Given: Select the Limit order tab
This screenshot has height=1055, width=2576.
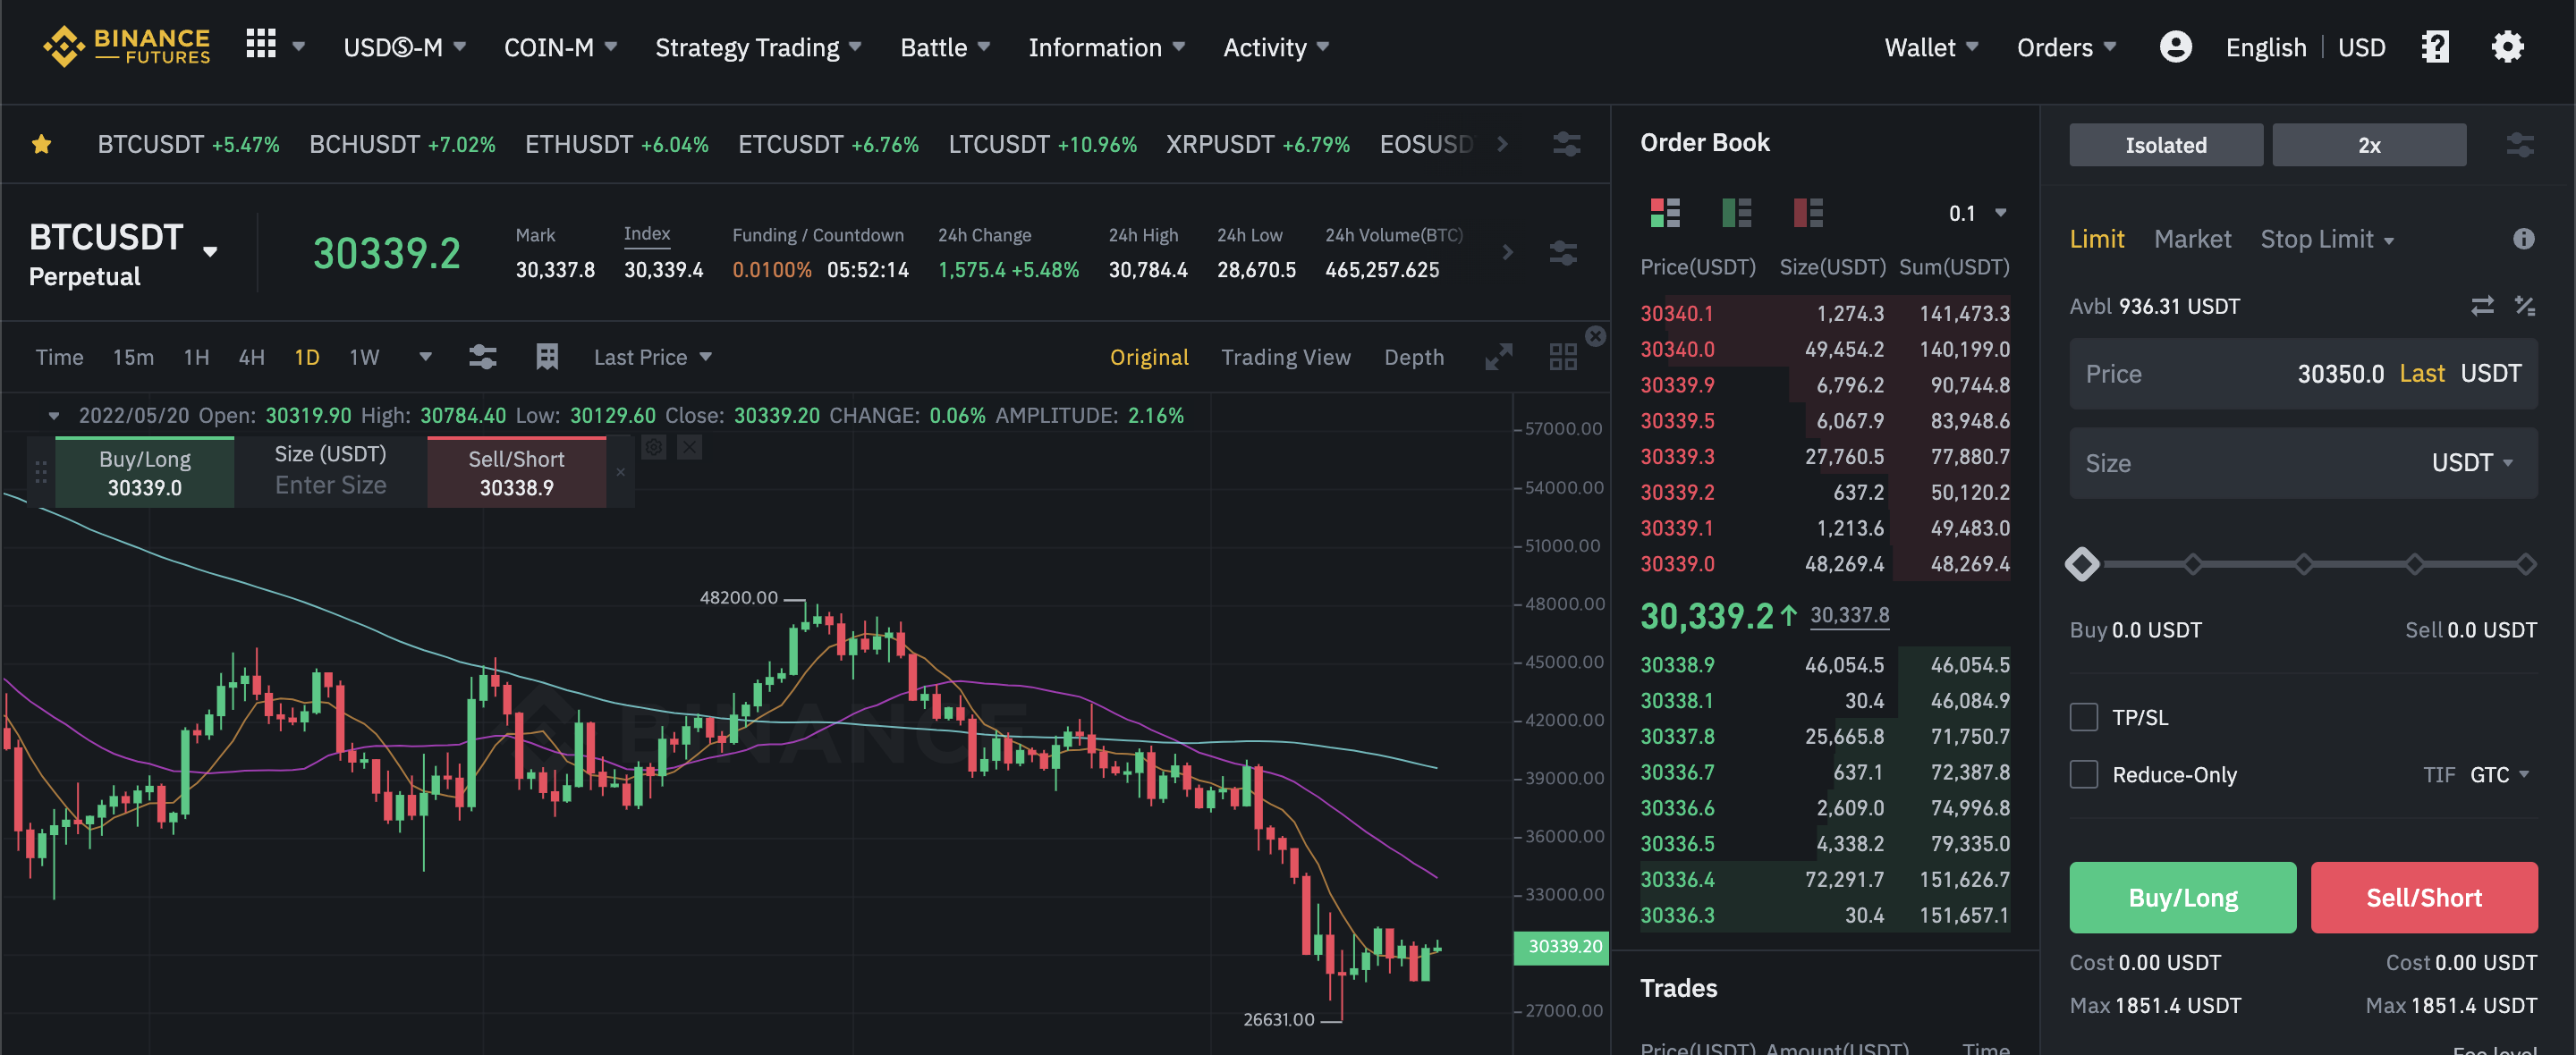Looking at the screenshot, I should click(x=2096, y=239).
